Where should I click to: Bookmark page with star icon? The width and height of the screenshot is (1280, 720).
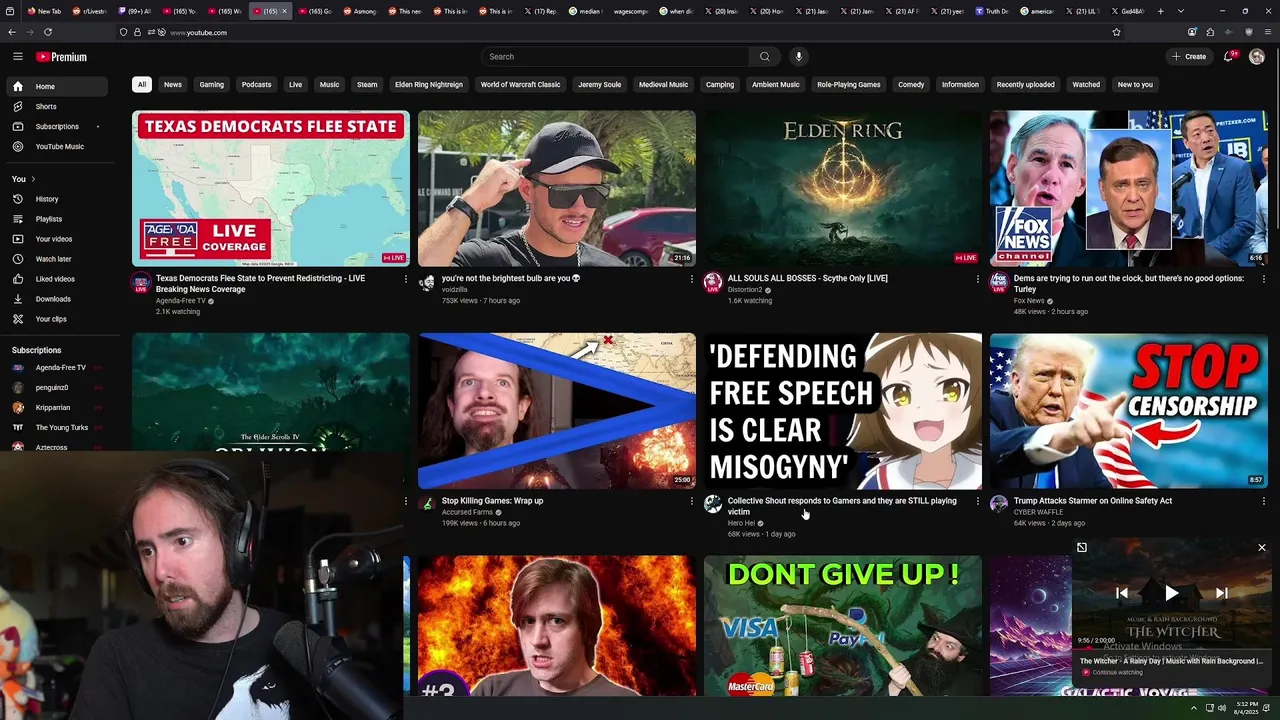coord(1117,32)
